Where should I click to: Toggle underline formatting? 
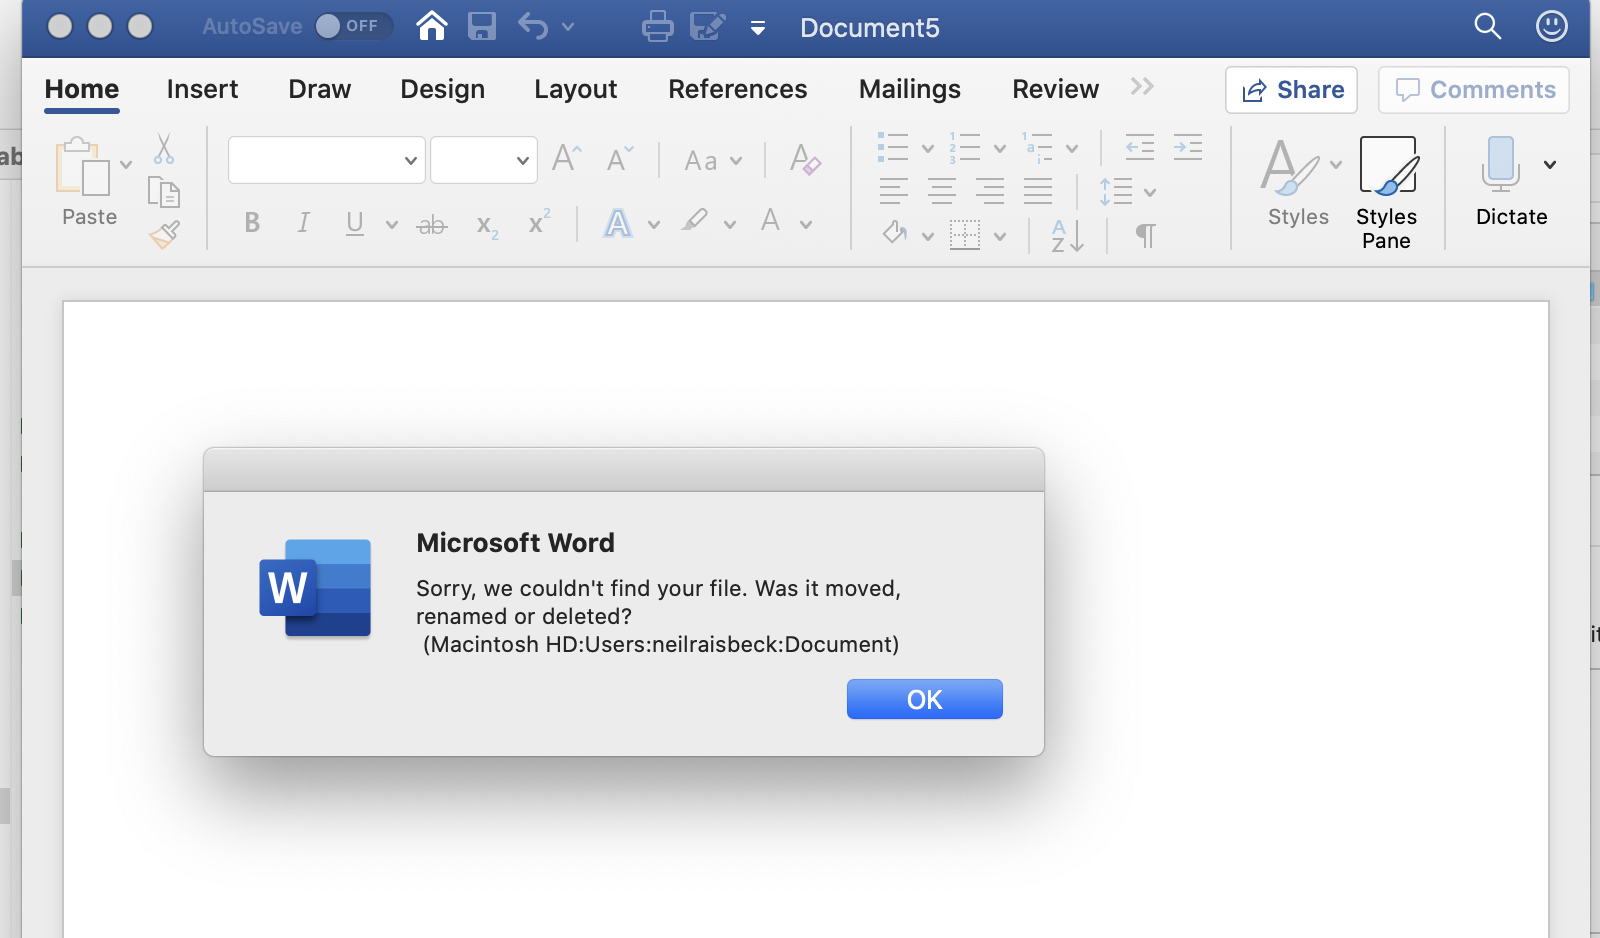pyautogui.click(x=355, y=224)
